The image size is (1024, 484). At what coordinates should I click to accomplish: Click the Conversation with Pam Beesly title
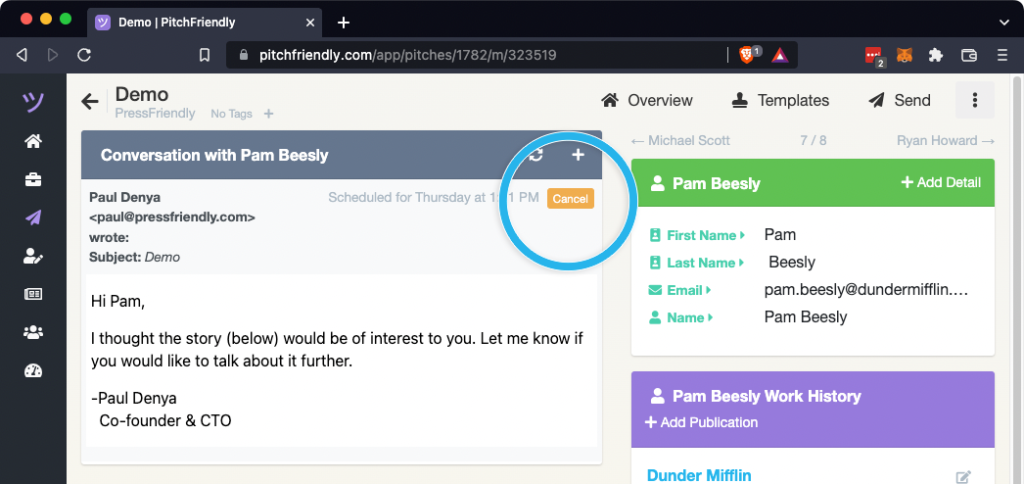click(x=214, y=155)
